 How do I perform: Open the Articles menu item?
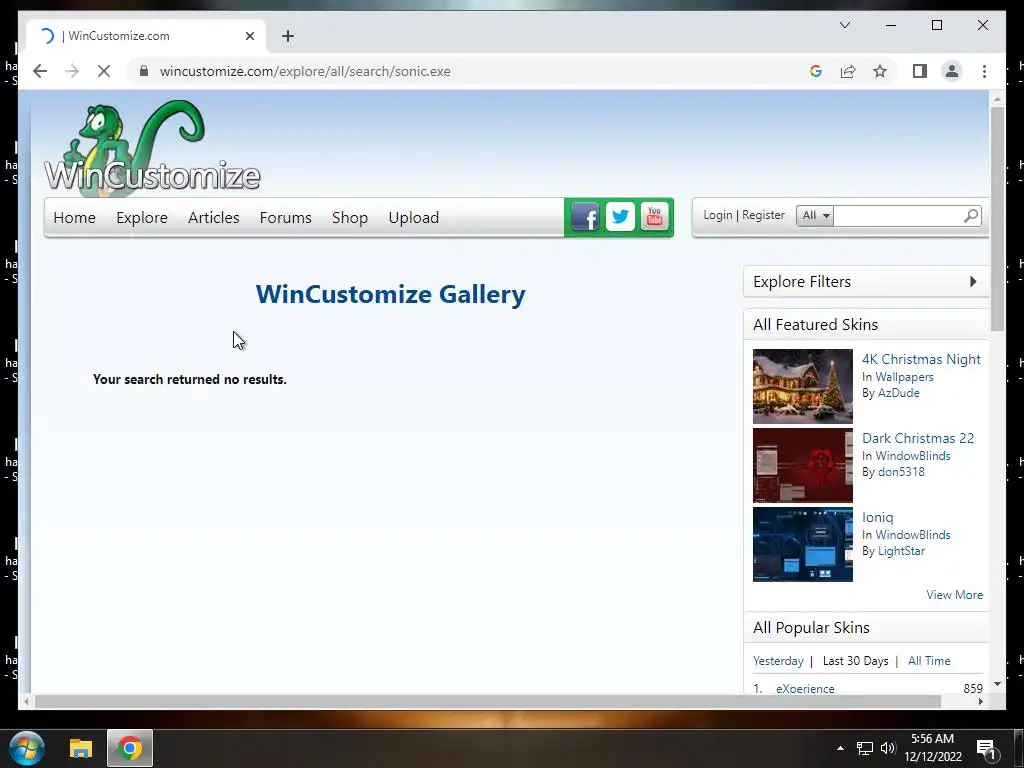214,217
